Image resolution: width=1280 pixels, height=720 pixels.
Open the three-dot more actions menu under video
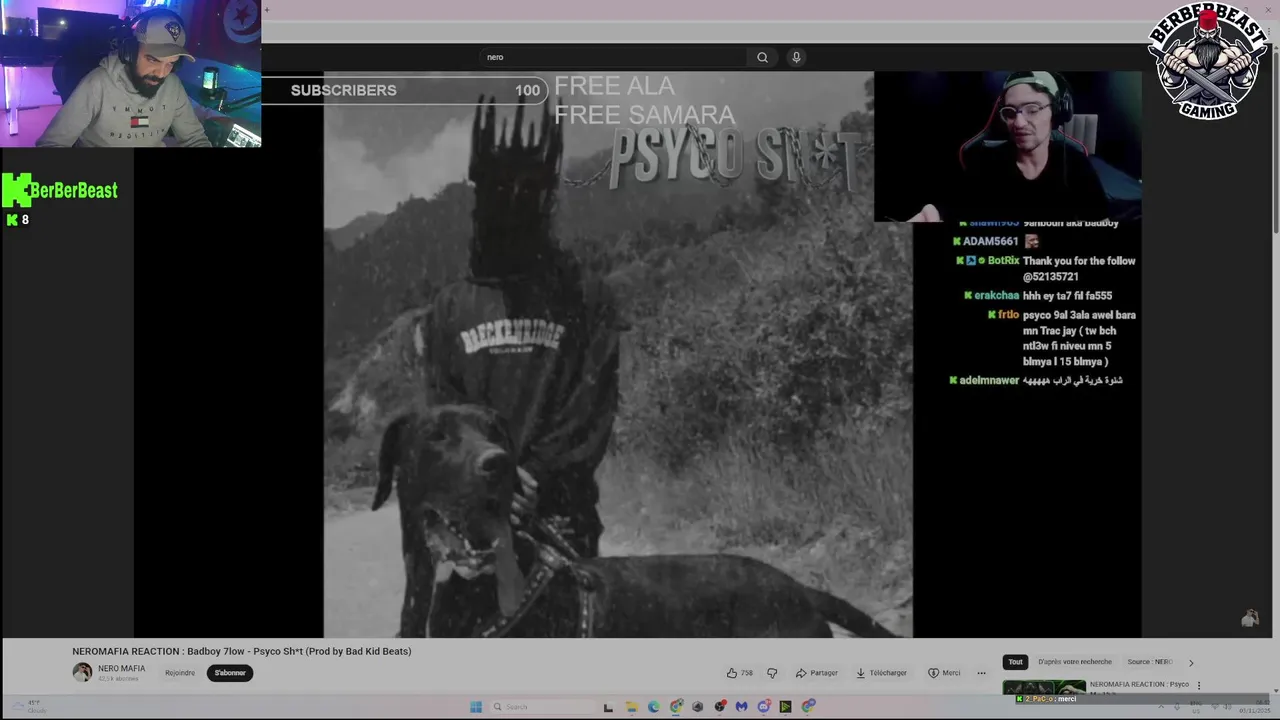981,673
